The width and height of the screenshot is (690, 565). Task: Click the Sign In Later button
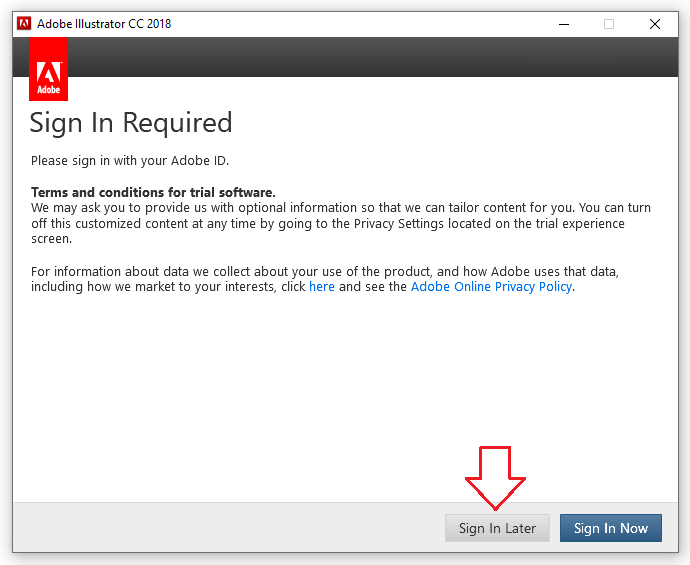point(497,528)
